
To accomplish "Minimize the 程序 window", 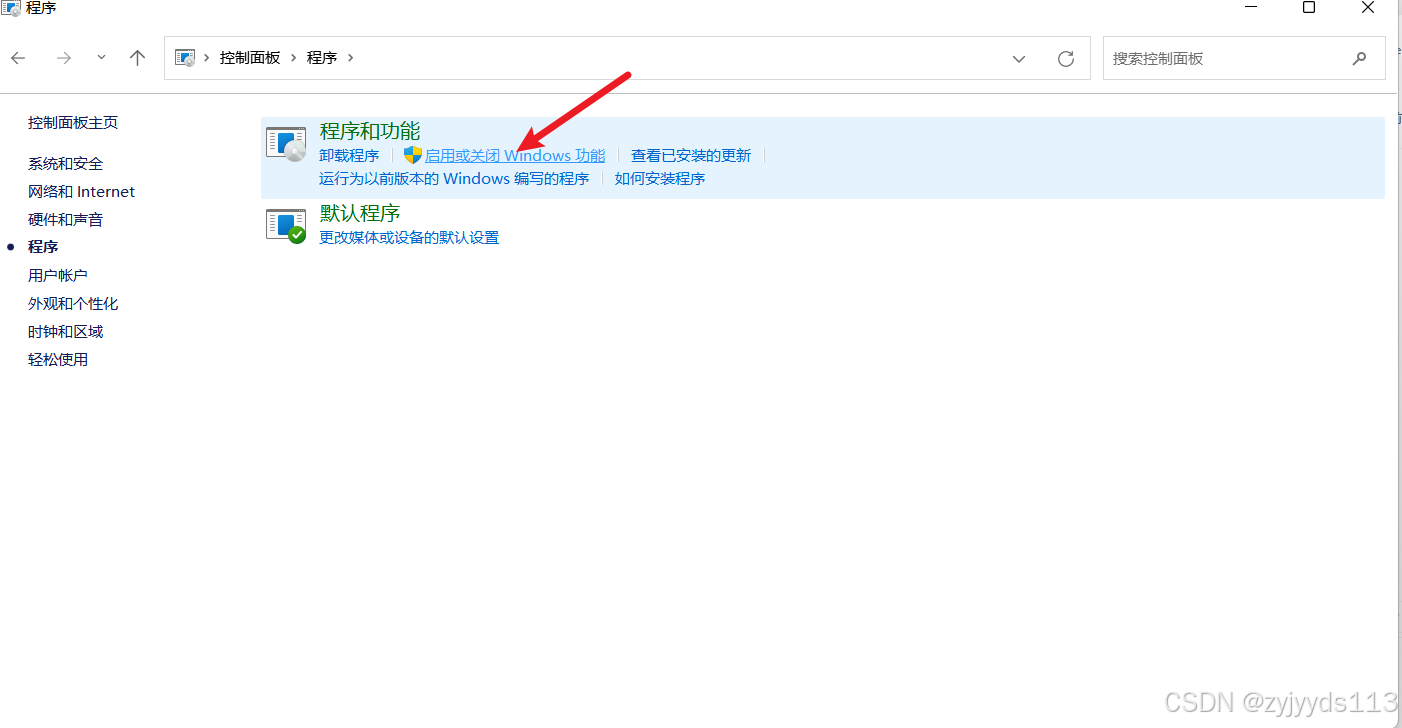I will [1251, 7].
